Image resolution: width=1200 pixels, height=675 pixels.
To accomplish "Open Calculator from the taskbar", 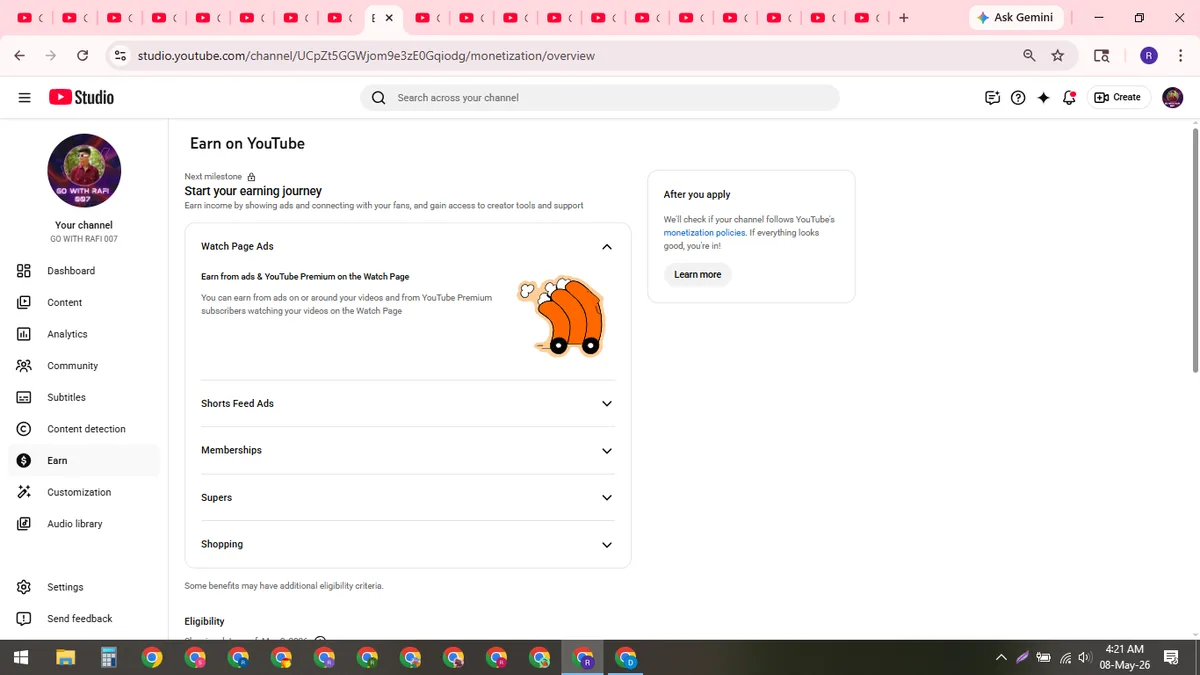I will pos(109,658).
